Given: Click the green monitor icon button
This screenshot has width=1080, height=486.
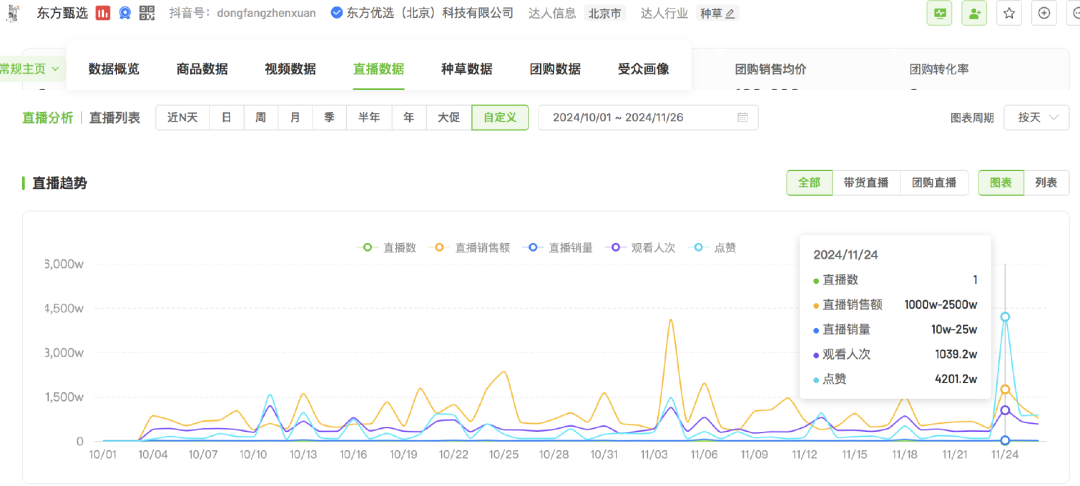Looking at the screenshot, I should click(939, 13).
